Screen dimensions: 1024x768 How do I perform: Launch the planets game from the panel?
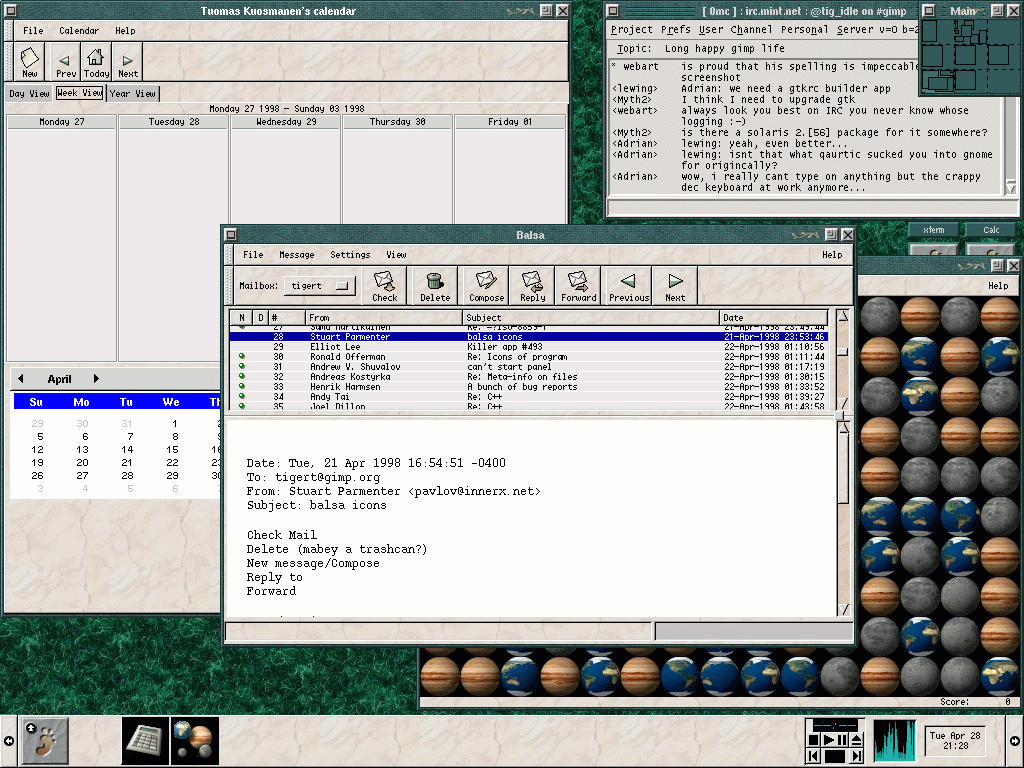(195, 741)
